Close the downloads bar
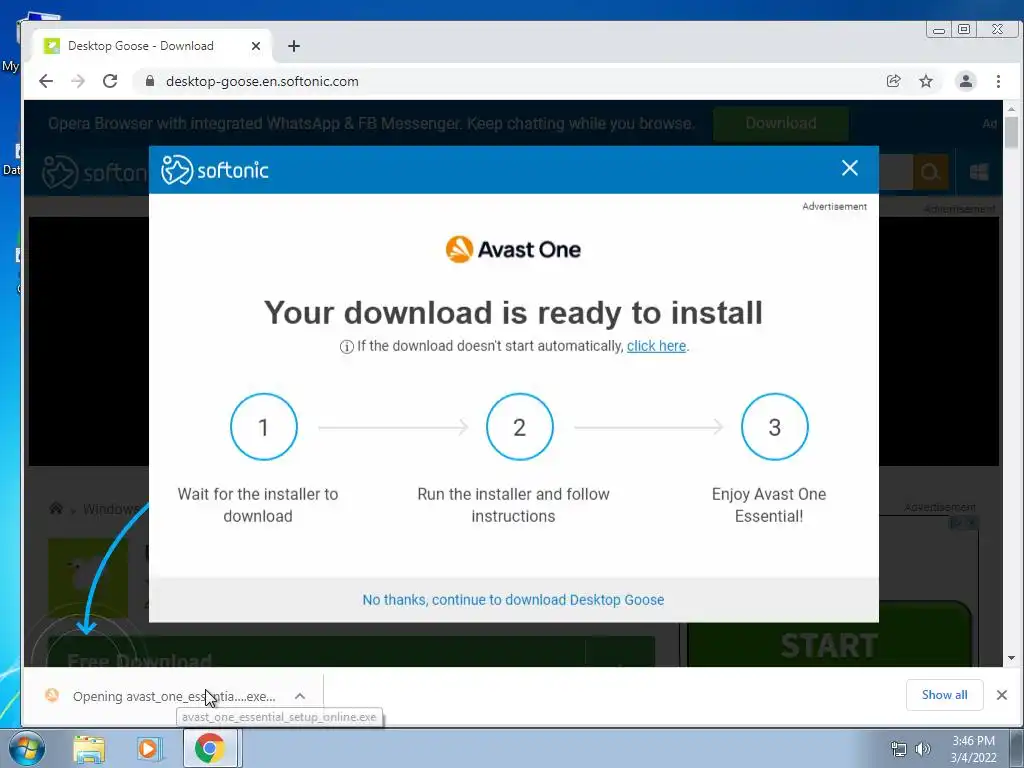The height and width of the screenshot is (768, 1024). point(1002,695)
